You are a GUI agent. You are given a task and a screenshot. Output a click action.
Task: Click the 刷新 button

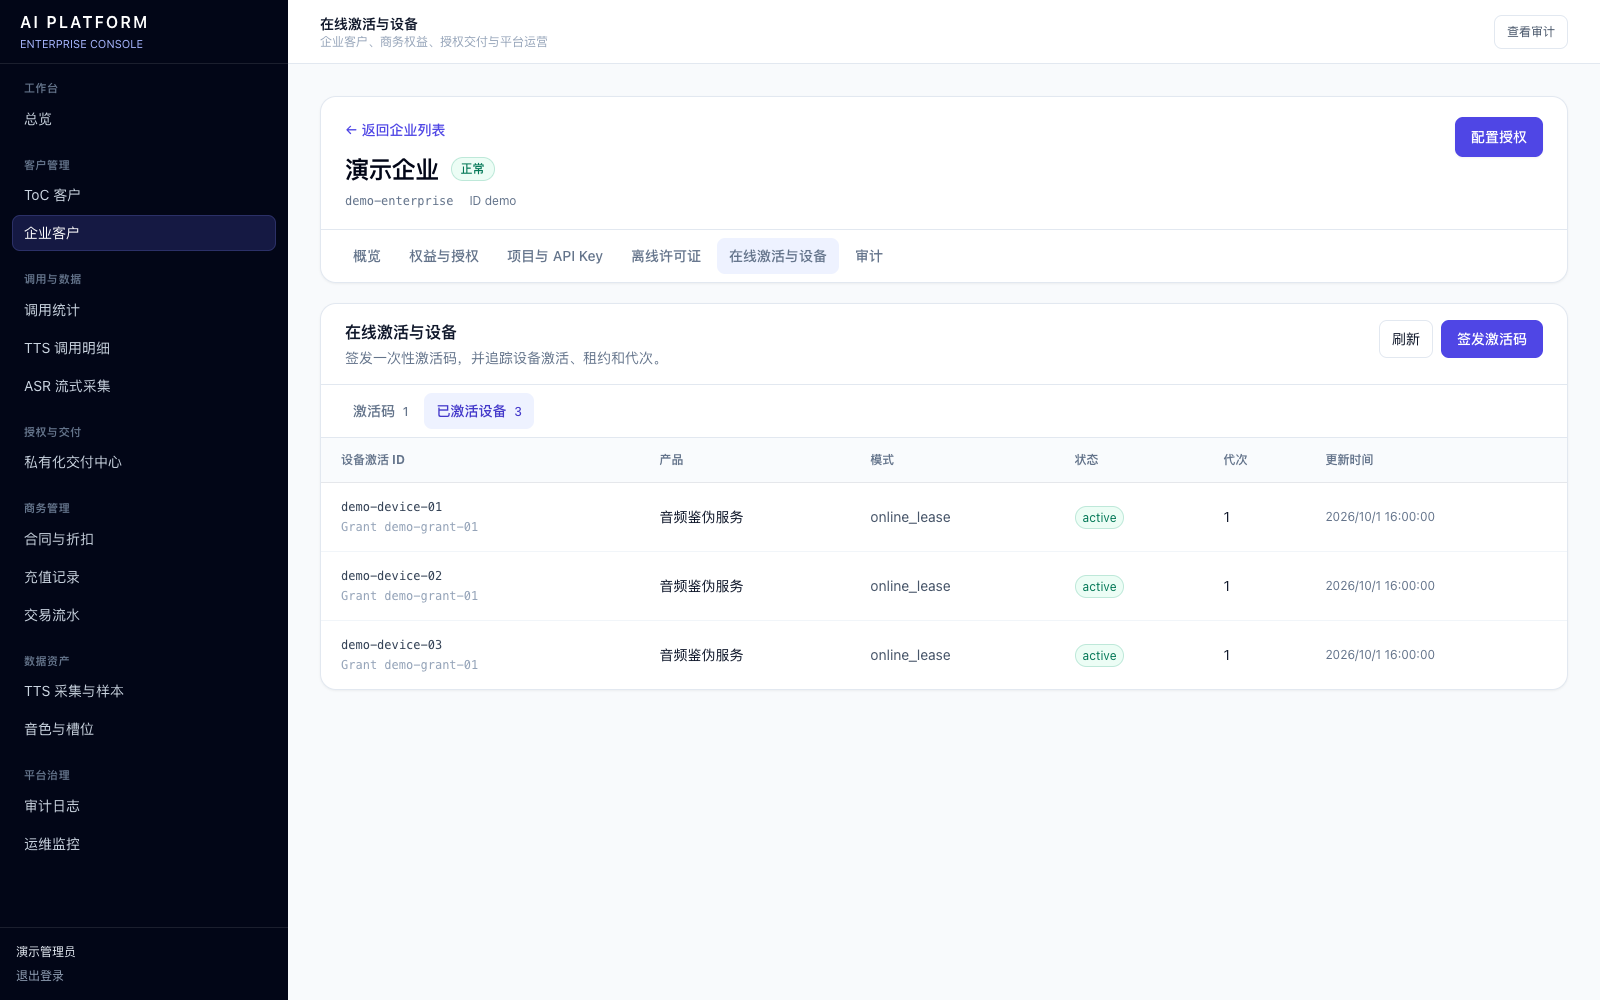[1405, 339]
